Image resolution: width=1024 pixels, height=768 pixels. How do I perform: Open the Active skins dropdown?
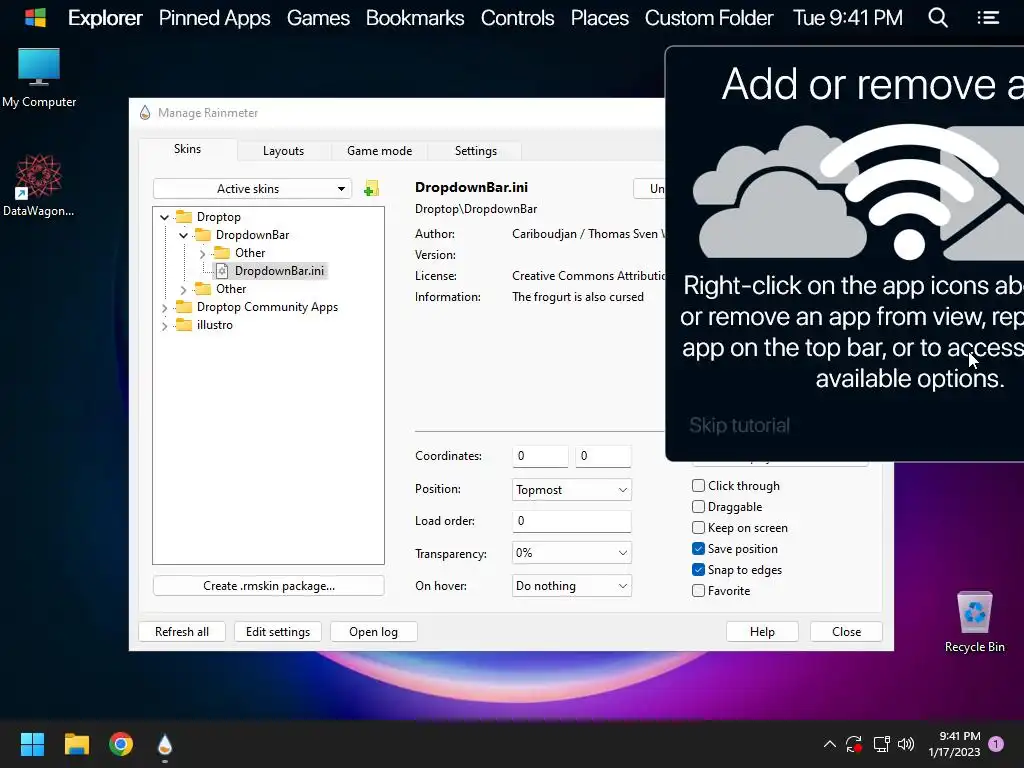[252, 189]
